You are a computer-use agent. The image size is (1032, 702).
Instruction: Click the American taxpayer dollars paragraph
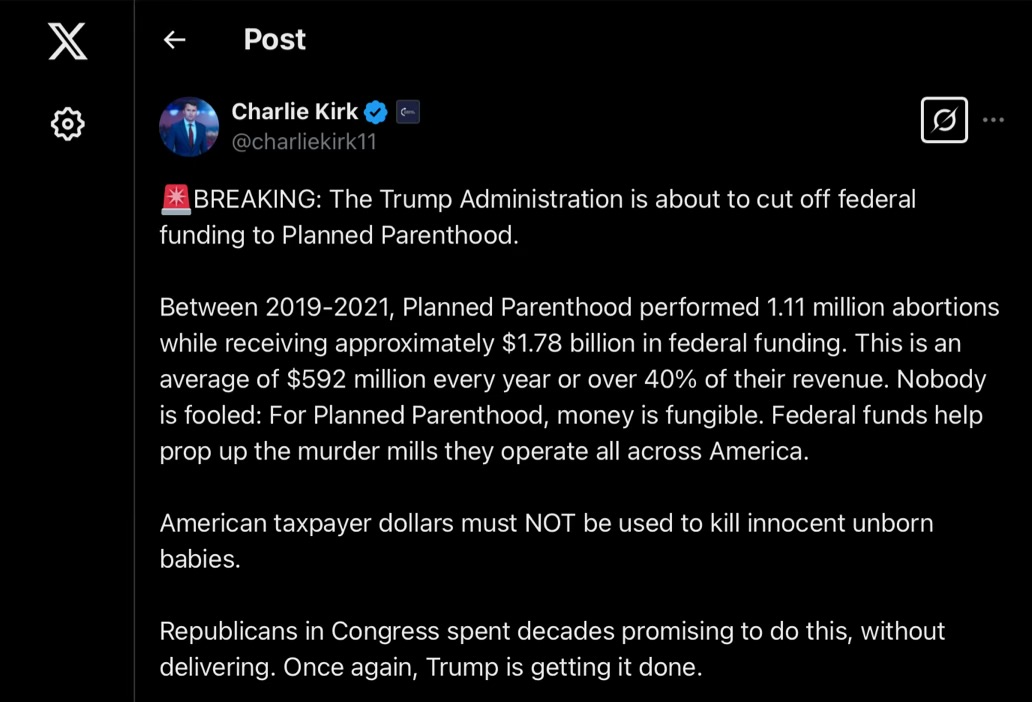pos(546,541)
